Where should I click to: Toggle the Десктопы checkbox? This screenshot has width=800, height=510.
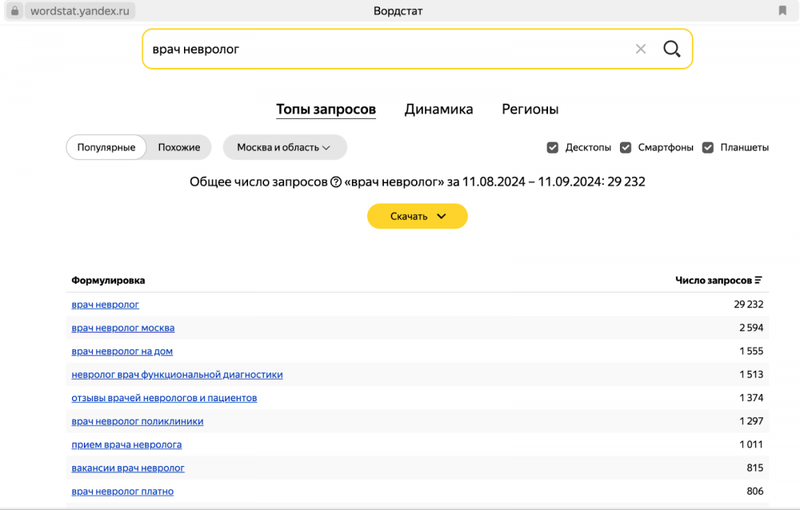553,147
